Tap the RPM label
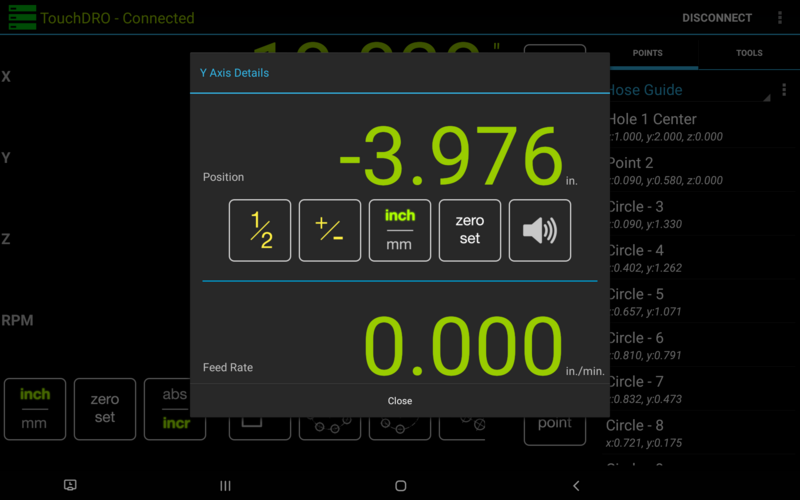 (x=17, y=320)
